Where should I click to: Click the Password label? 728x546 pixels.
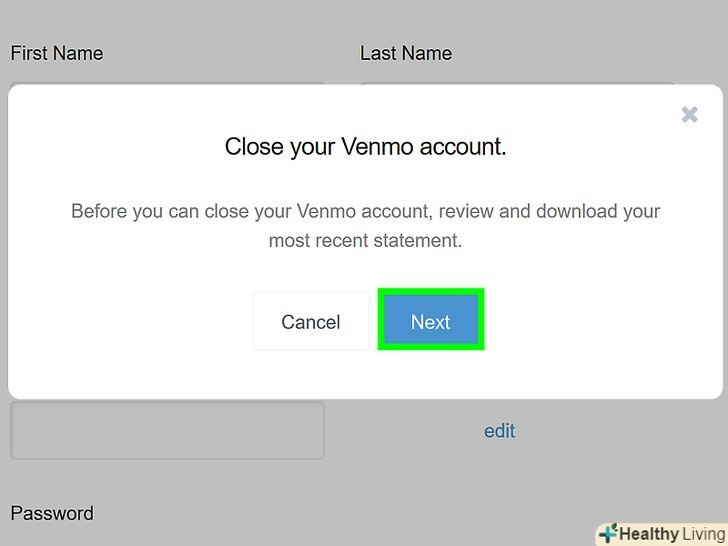[x=52, y=513]
